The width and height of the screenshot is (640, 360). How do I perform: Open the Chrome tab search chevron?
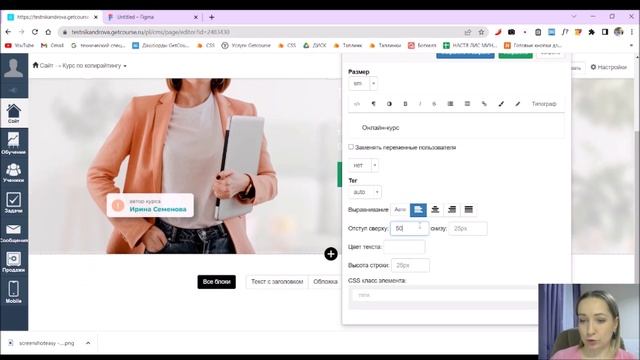click(x=574, y=17)
